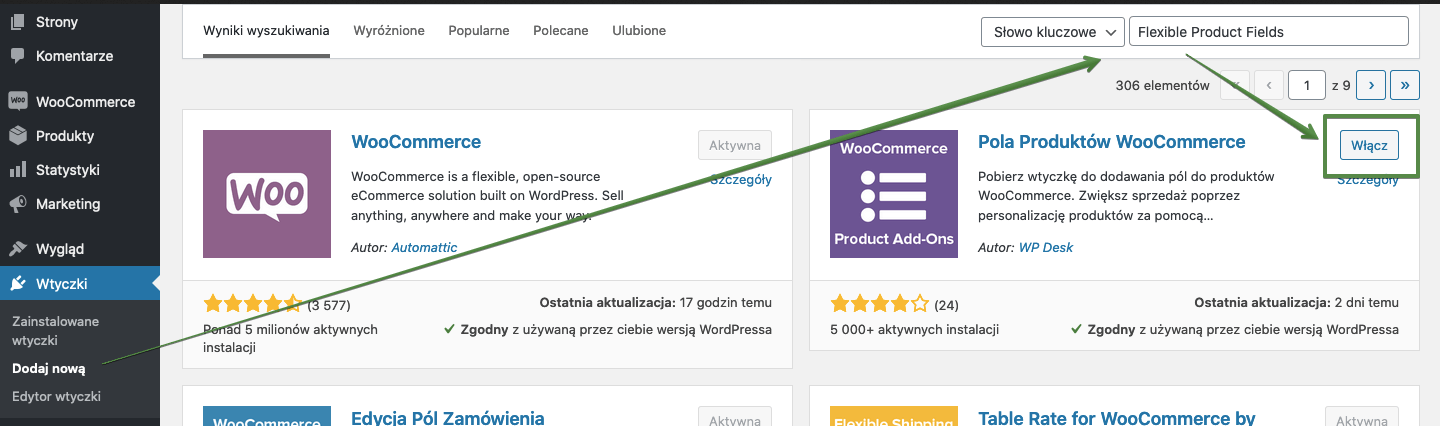1440x426 pixels.
Task: Click WooCommerce card star rating
Action: pyautogui.click(x=252, y=304)
